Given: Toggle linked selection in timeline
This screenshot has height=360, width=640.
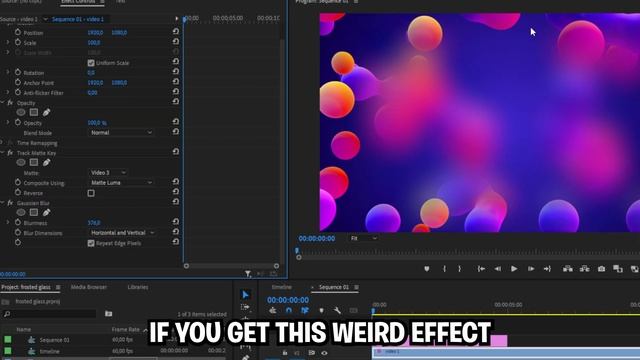Looking at the screenshot, I should pyautogui.click(x=305, y=311).
